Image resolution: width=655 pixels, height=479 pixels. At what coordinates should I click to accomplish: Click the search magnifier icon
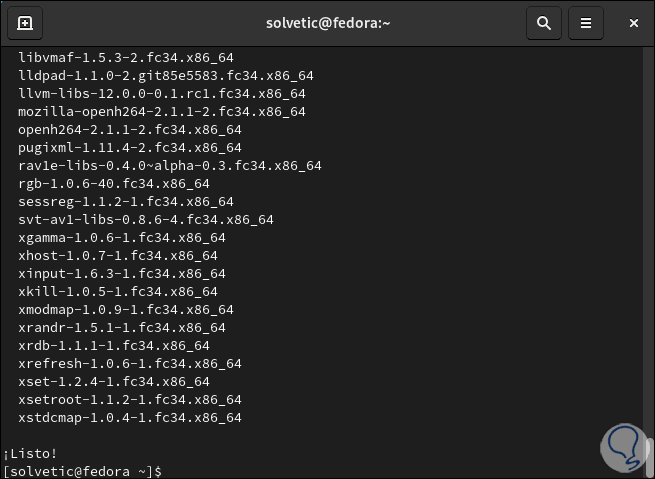(x=544, y=22)
